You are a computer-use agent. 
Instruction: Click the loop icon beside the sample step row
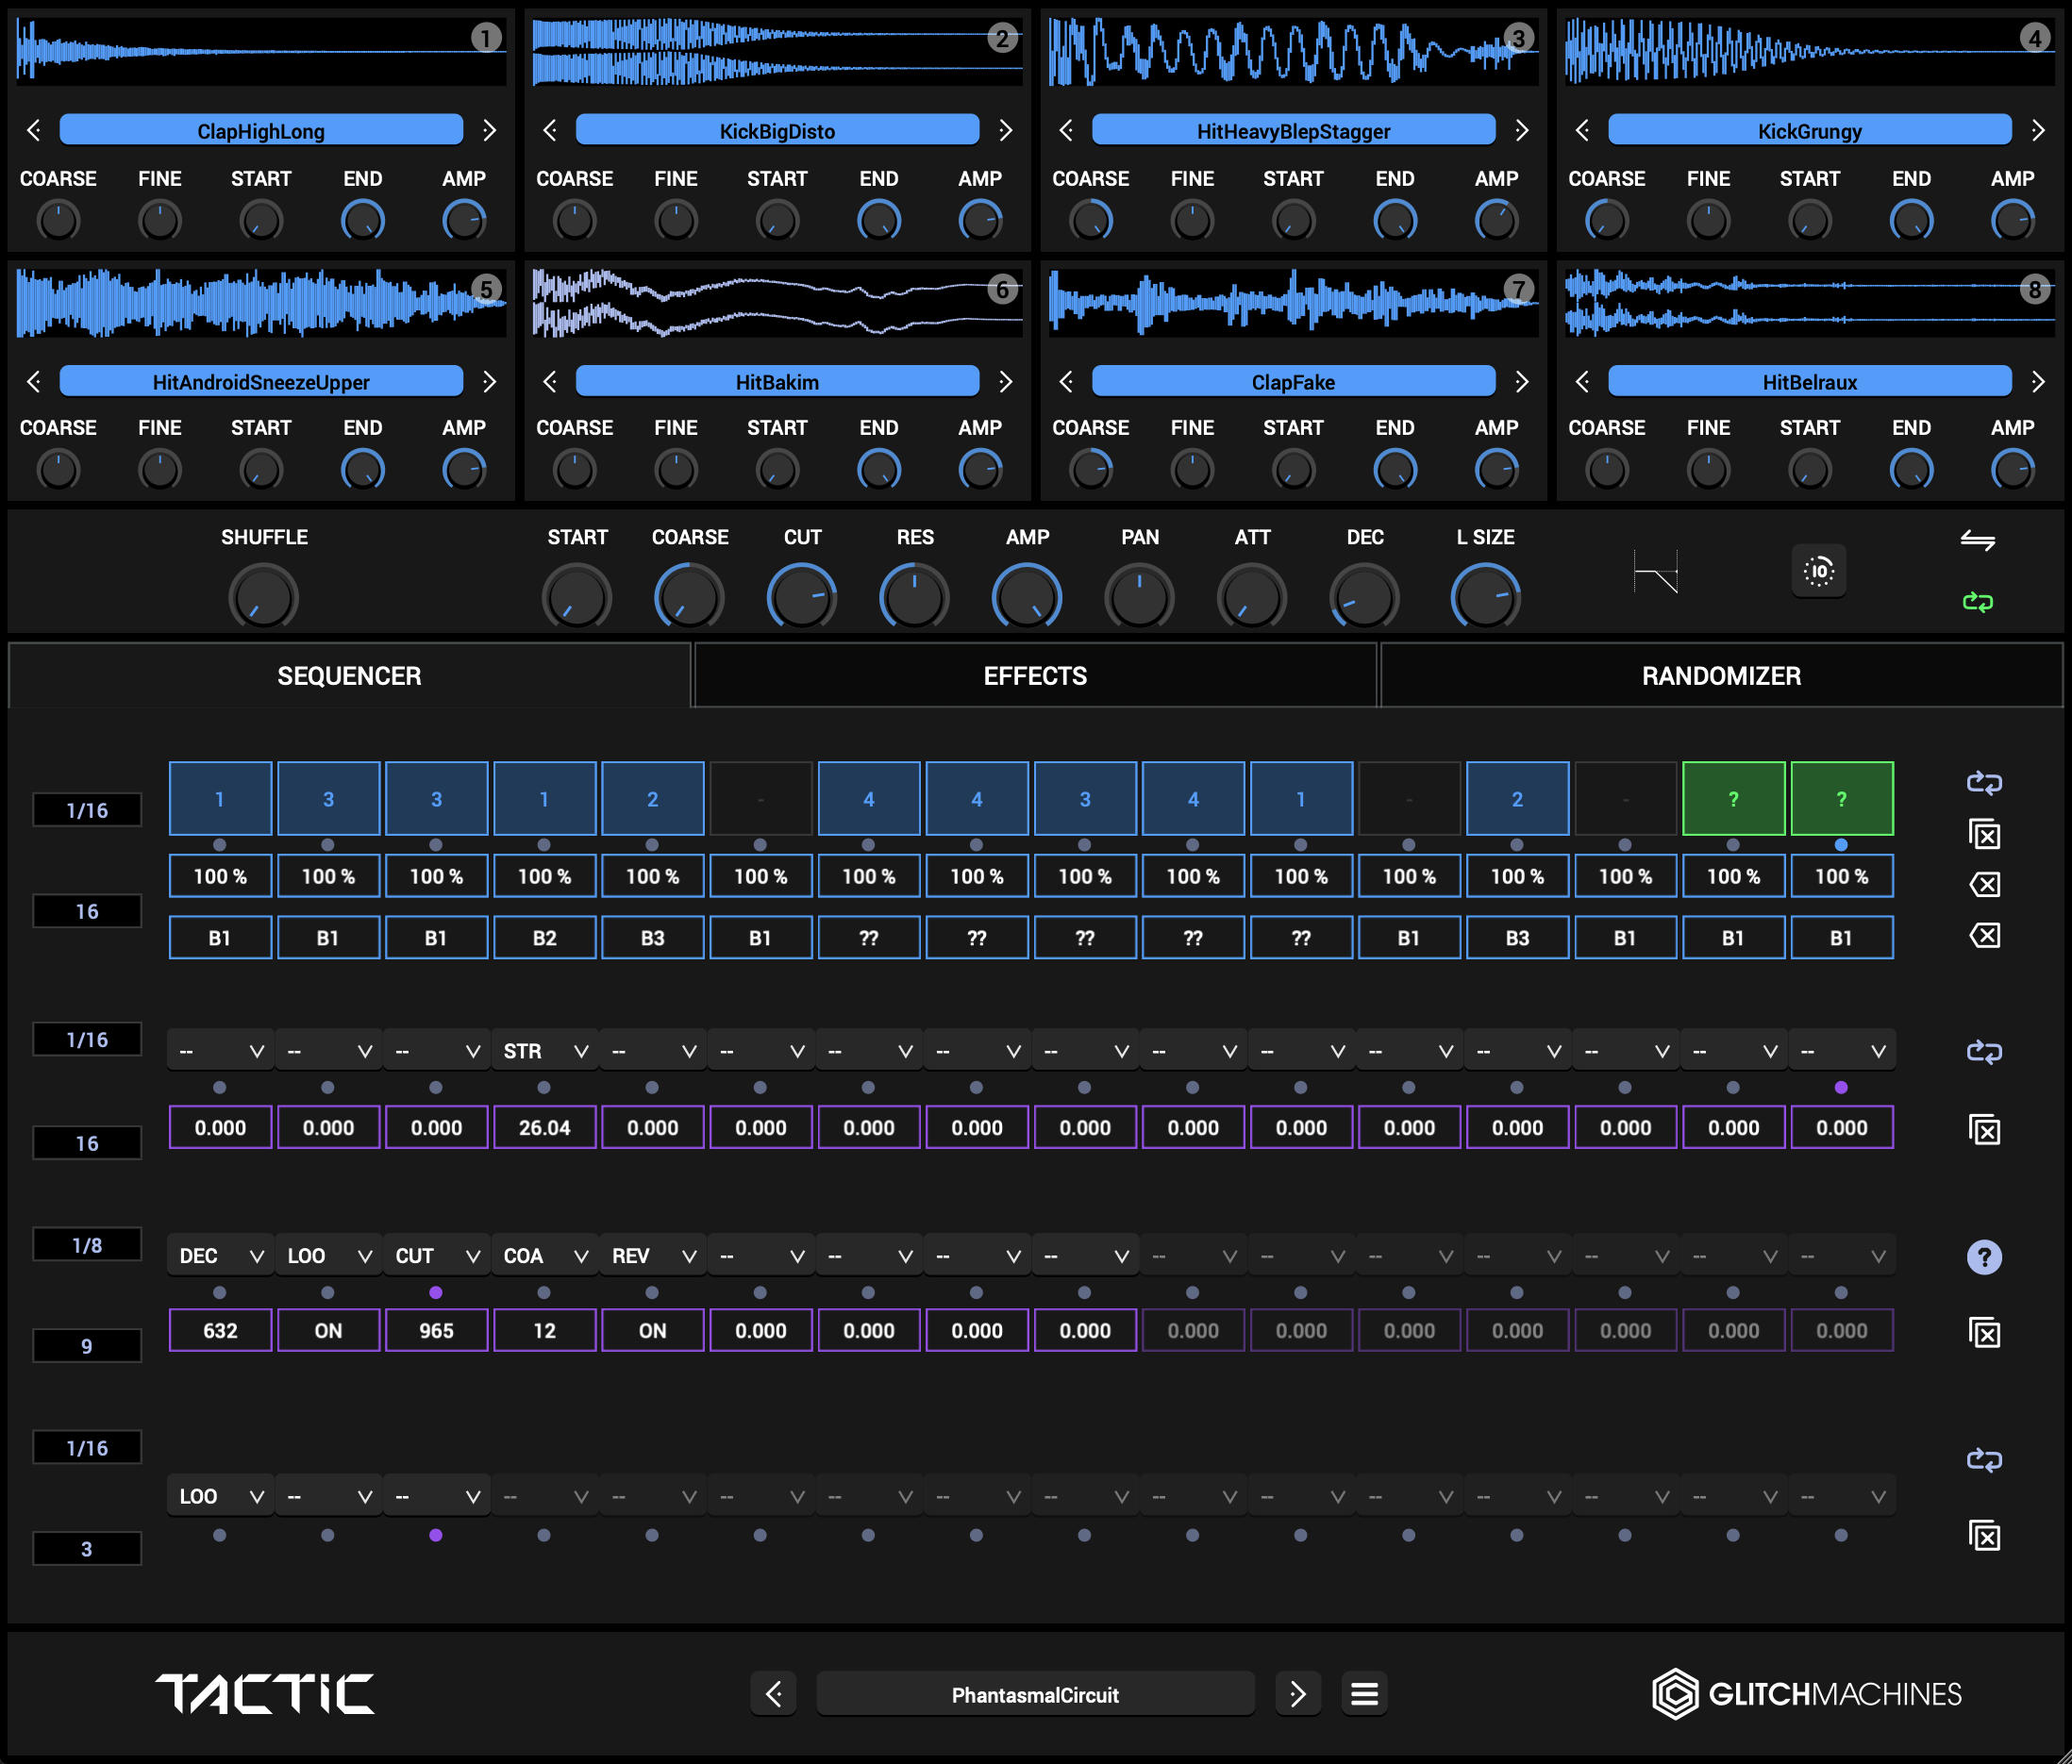click(x=1985, y=784)
